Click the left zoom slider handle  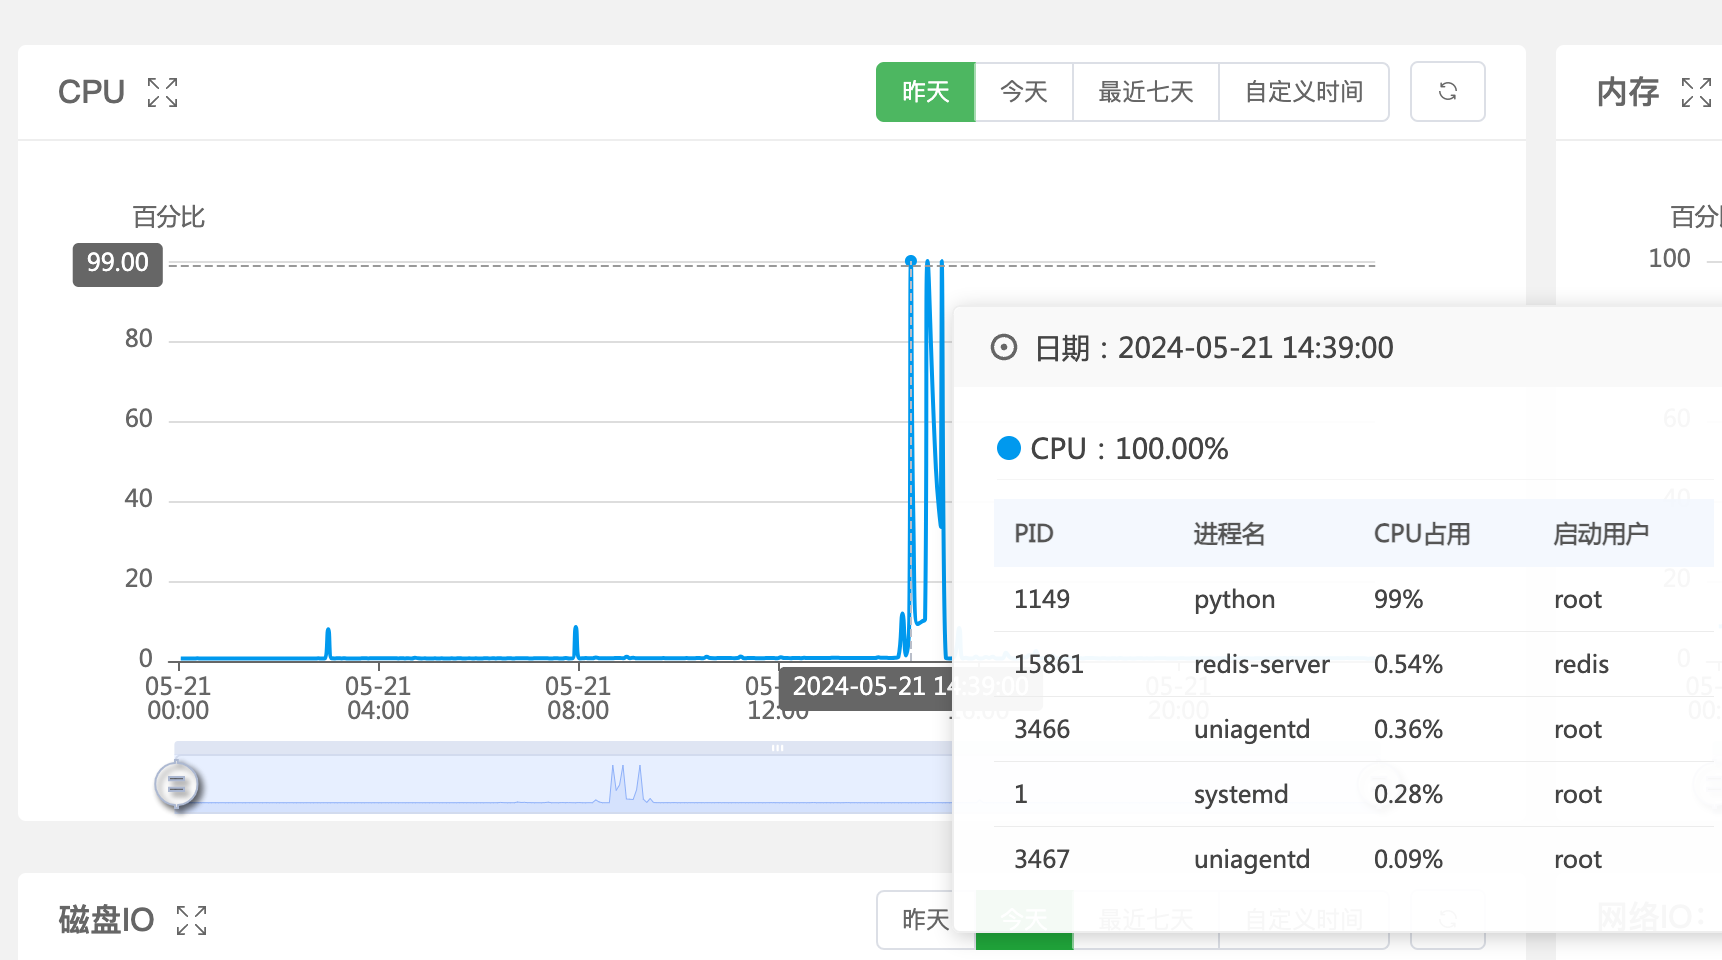(x=177, y=785)
